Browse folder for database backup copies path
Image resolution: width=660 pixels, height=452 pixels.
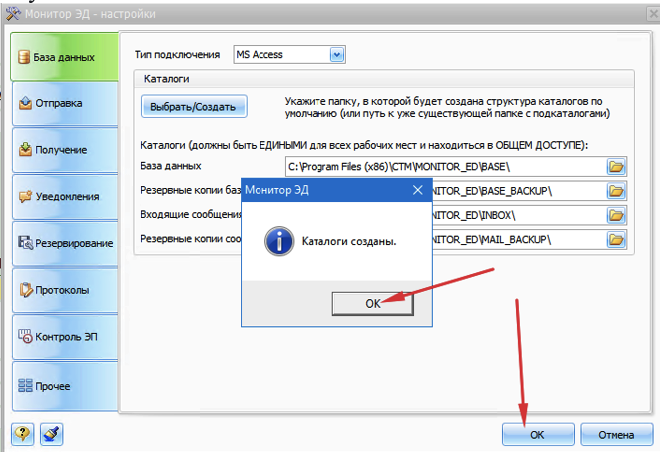point(616,190)
